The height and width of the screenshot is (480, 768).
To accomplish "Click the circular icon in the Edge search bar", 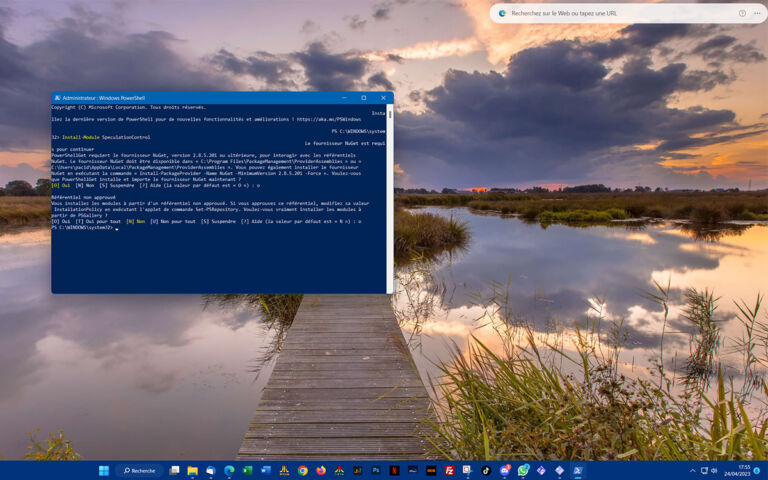I will tap(743, 14).
